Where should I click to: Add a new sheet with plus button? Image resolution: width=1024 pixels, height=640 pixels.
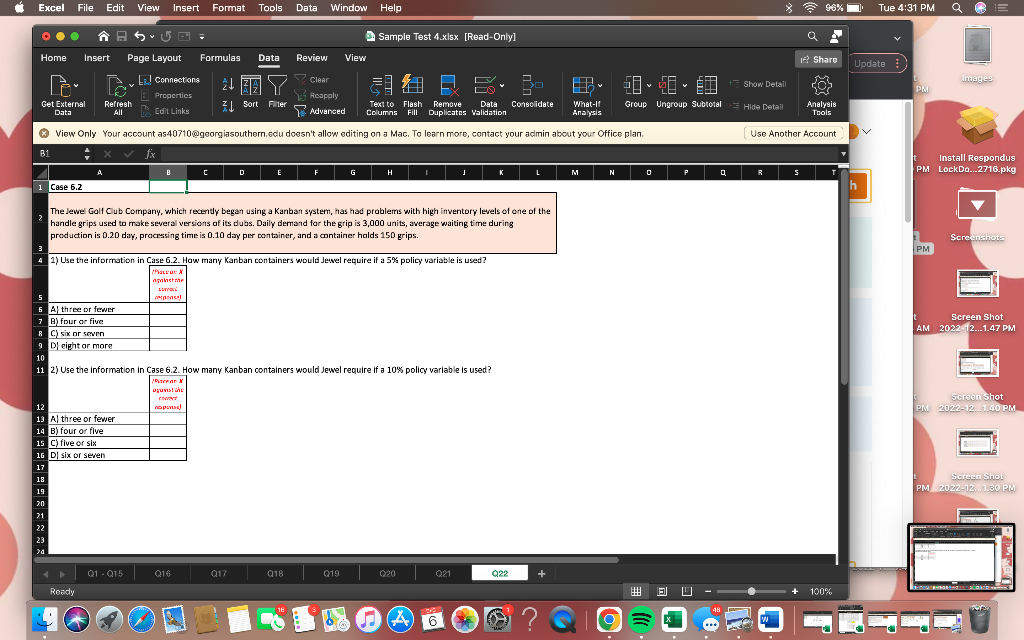541,573
